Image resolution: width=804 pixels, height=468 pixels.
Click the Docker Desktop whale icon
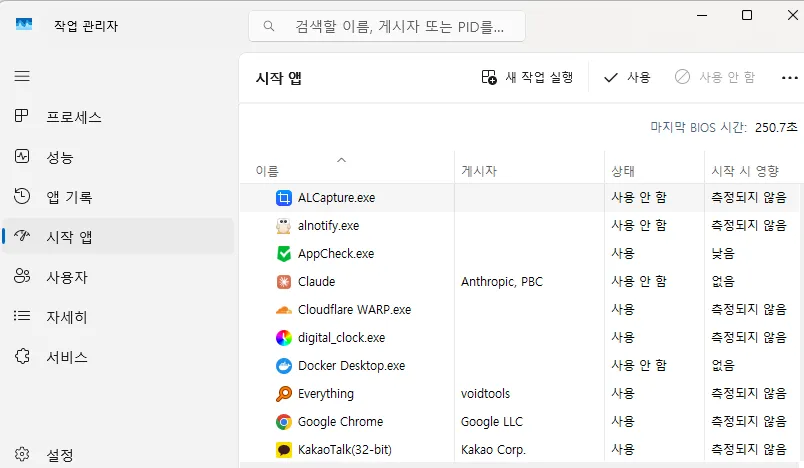pyautogui.click(x=284, y=366)
